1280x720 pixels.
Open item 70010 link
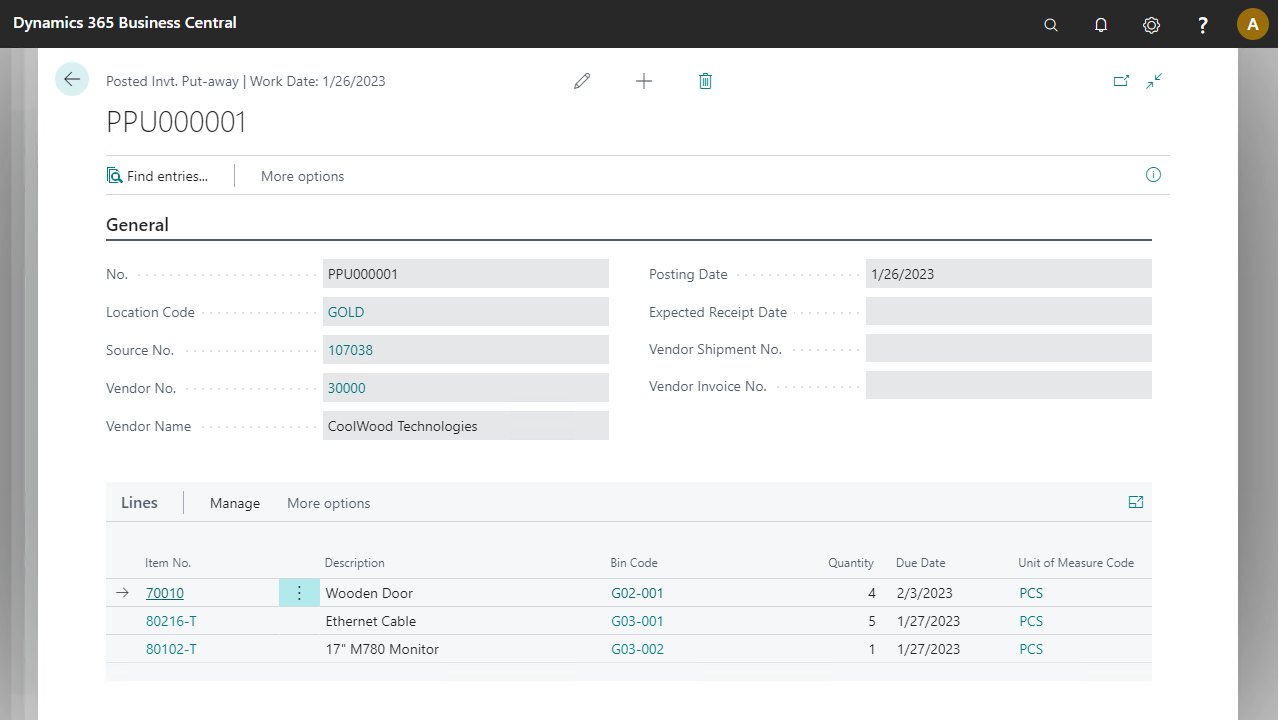coord(165,593)
